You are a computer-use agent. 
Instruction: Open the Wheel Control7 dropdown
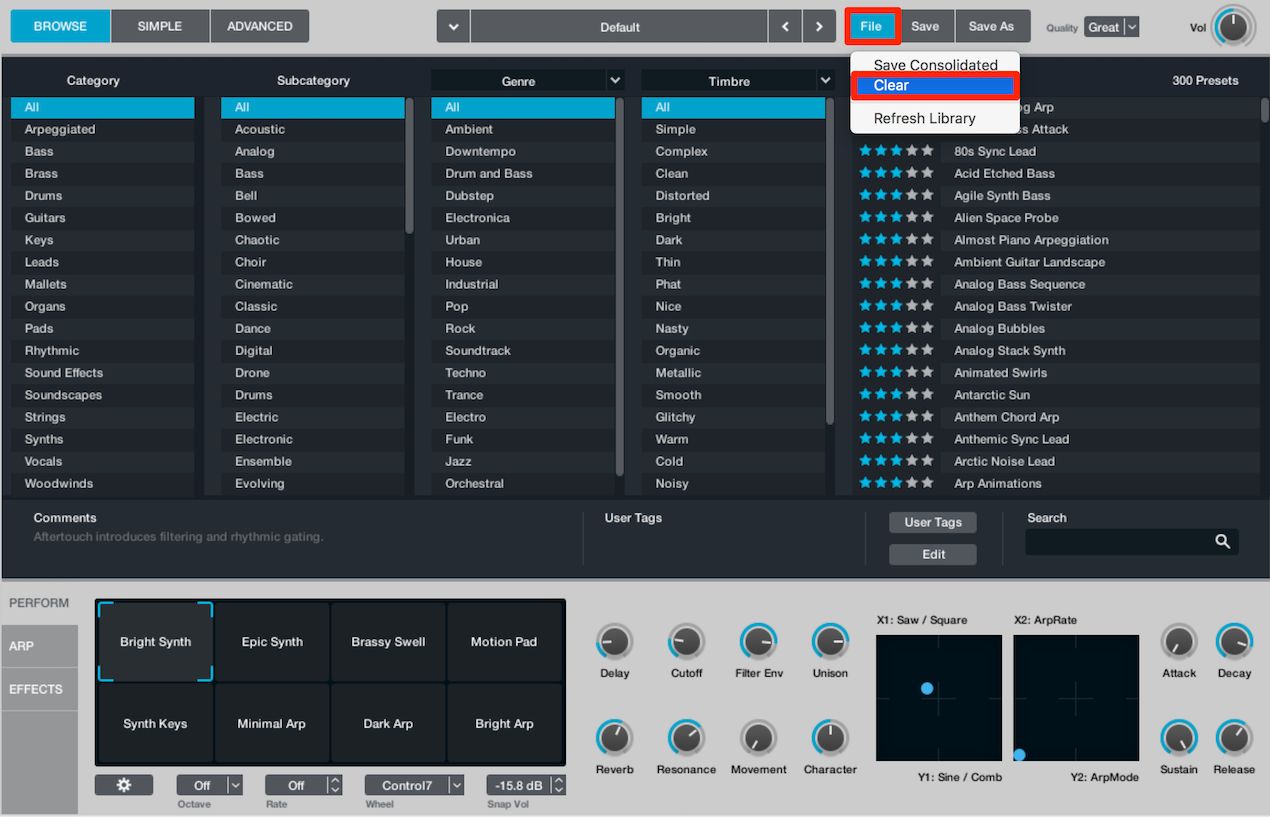(414, 785)
